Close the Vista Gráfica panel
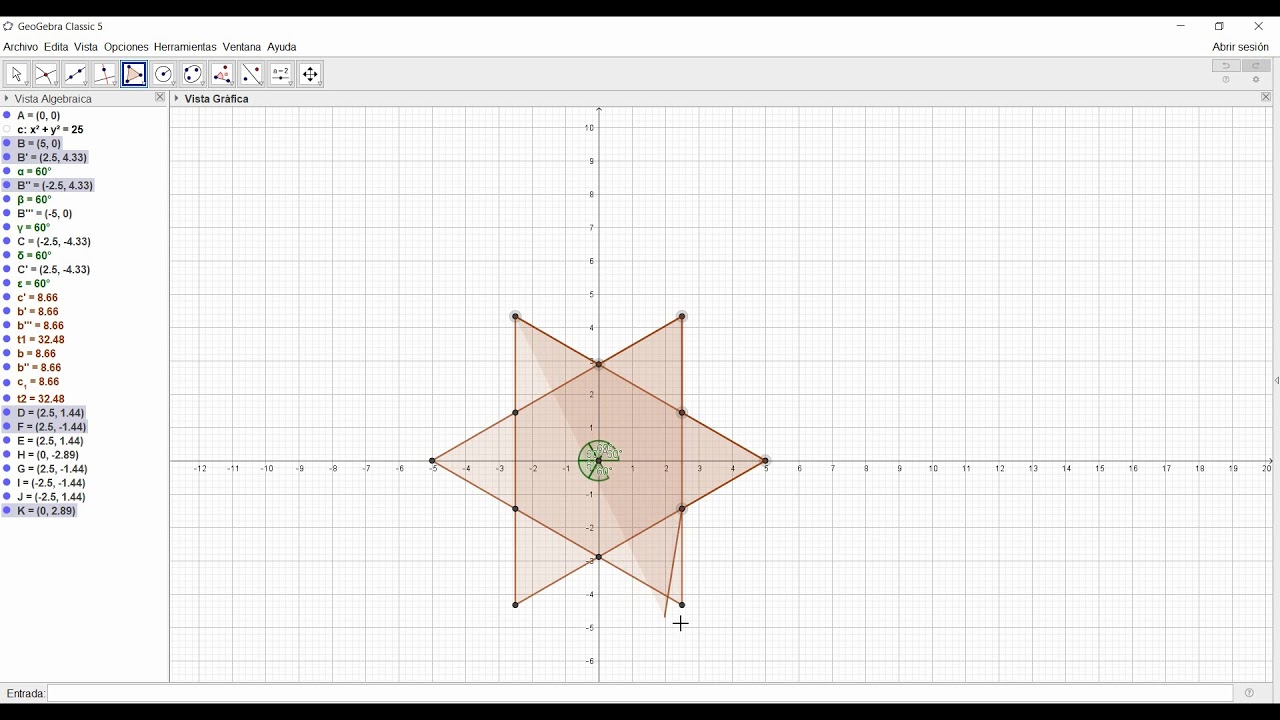This screenshot has width=1280, height=720. point(1266,98)
